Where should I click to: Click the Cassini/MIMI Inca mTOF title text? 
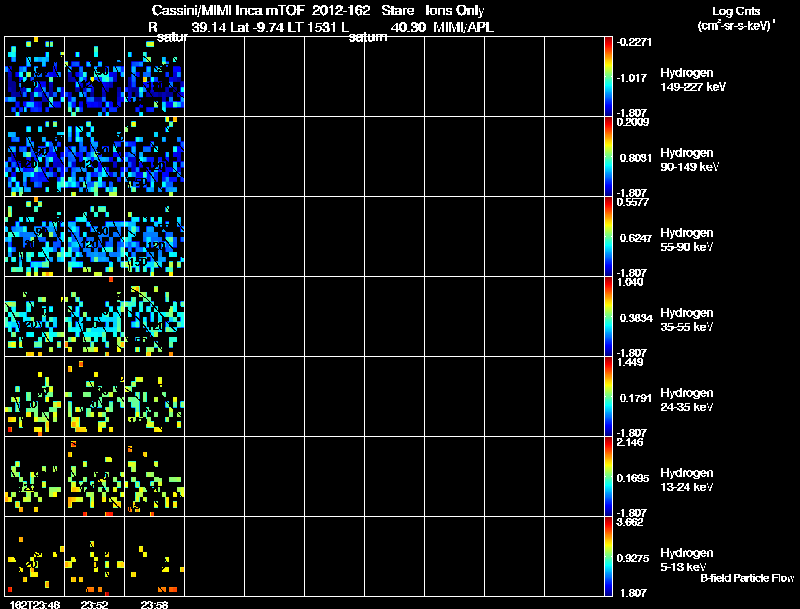[x=228, y=10]
